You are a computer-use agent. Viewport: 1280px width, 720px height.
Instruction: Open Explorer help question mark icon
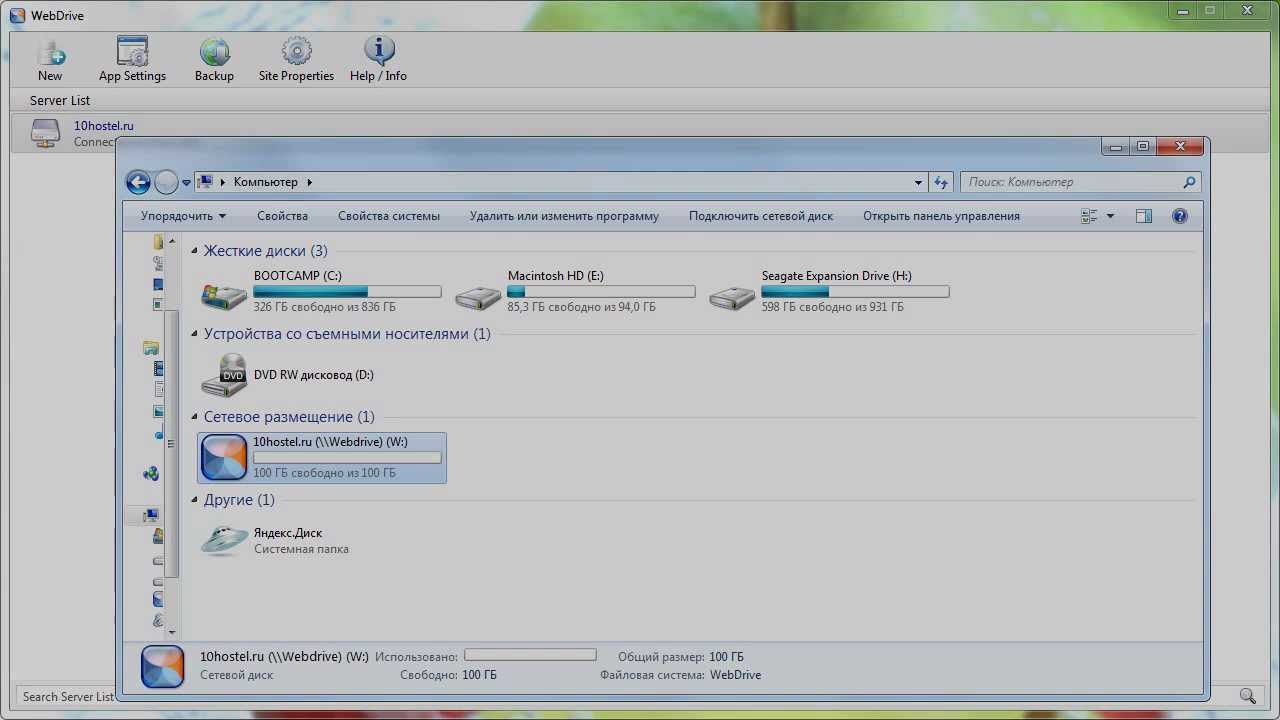point(1180,216)
